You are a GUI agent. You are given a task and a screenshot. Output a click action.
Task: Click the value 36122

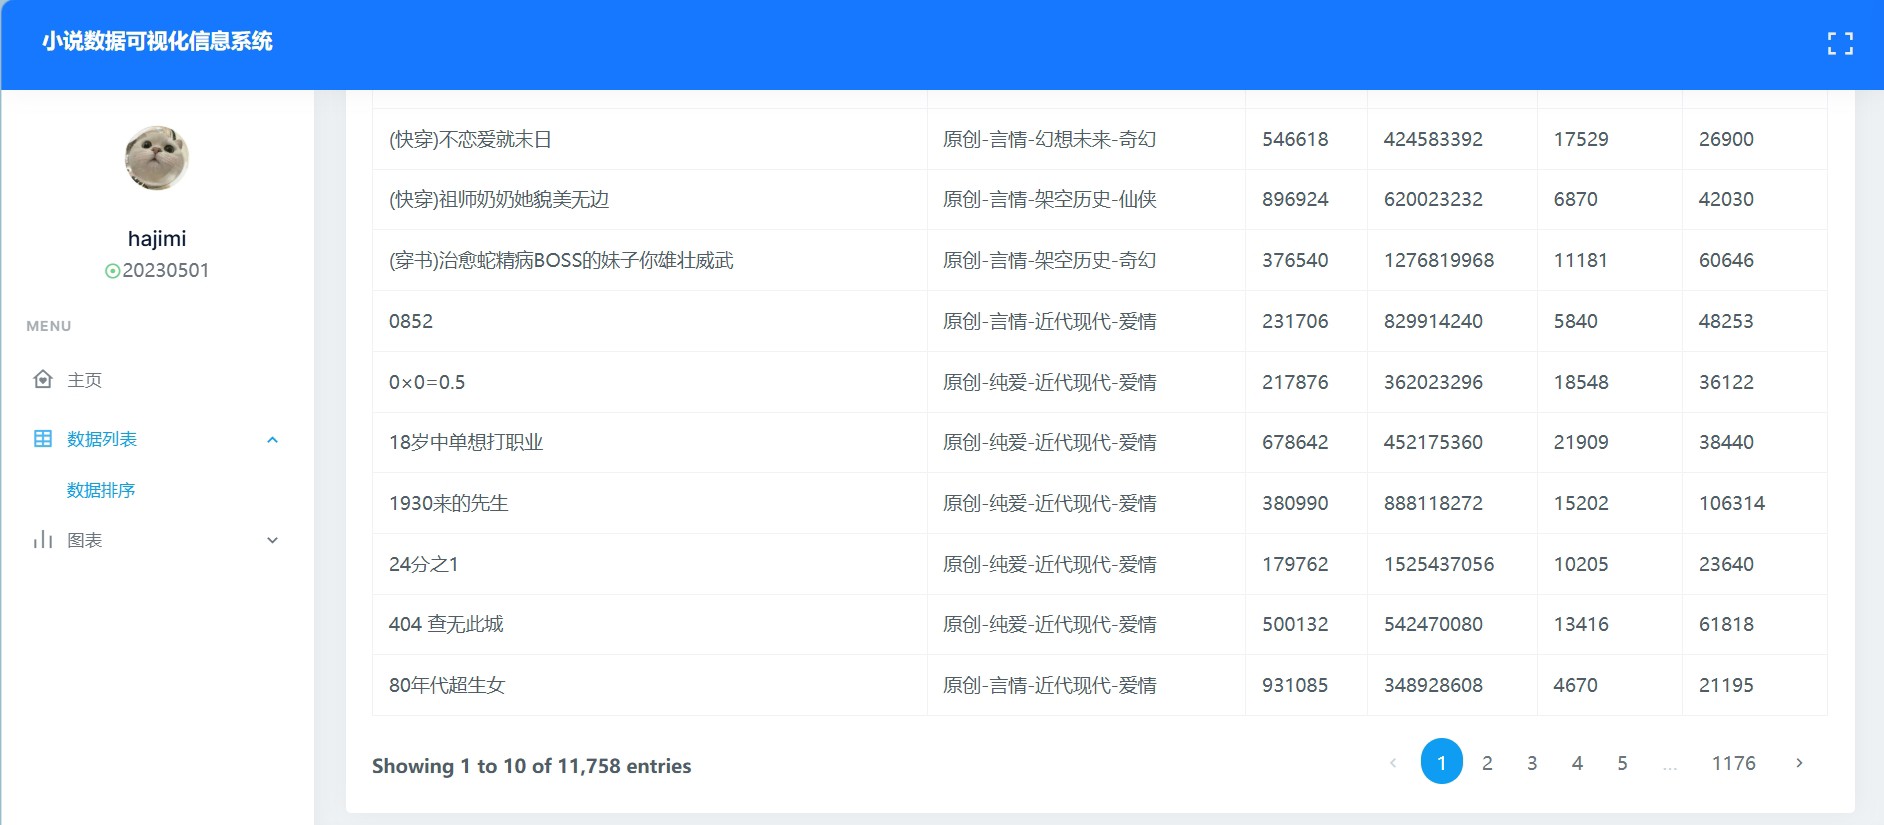(x=1726, y=382)
